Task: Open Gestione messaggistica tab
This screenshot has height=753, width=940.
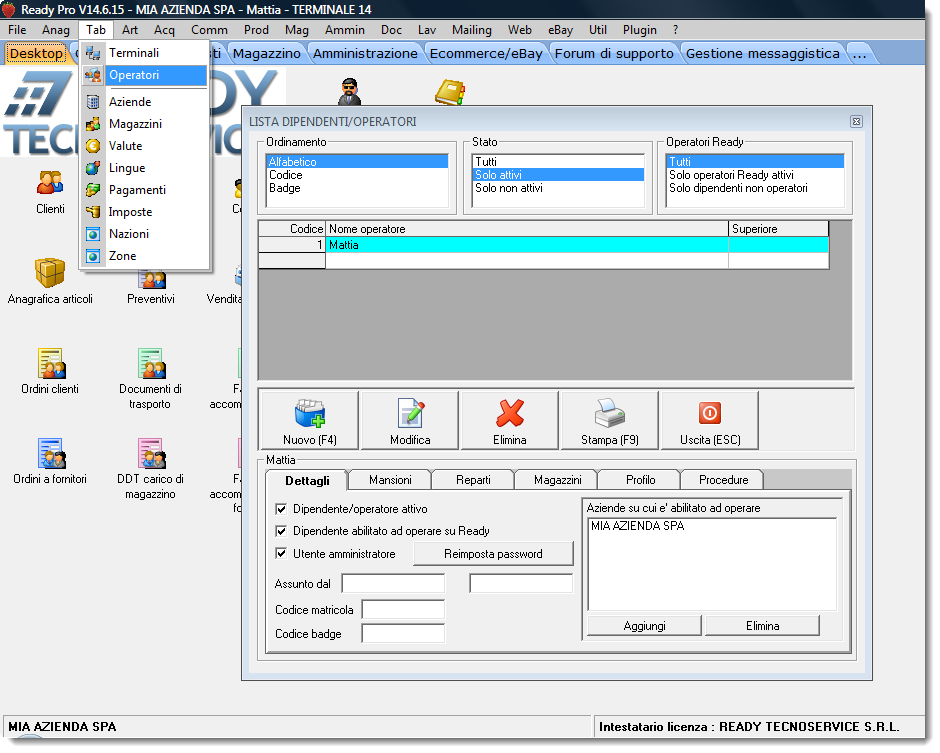Action: 763,54
